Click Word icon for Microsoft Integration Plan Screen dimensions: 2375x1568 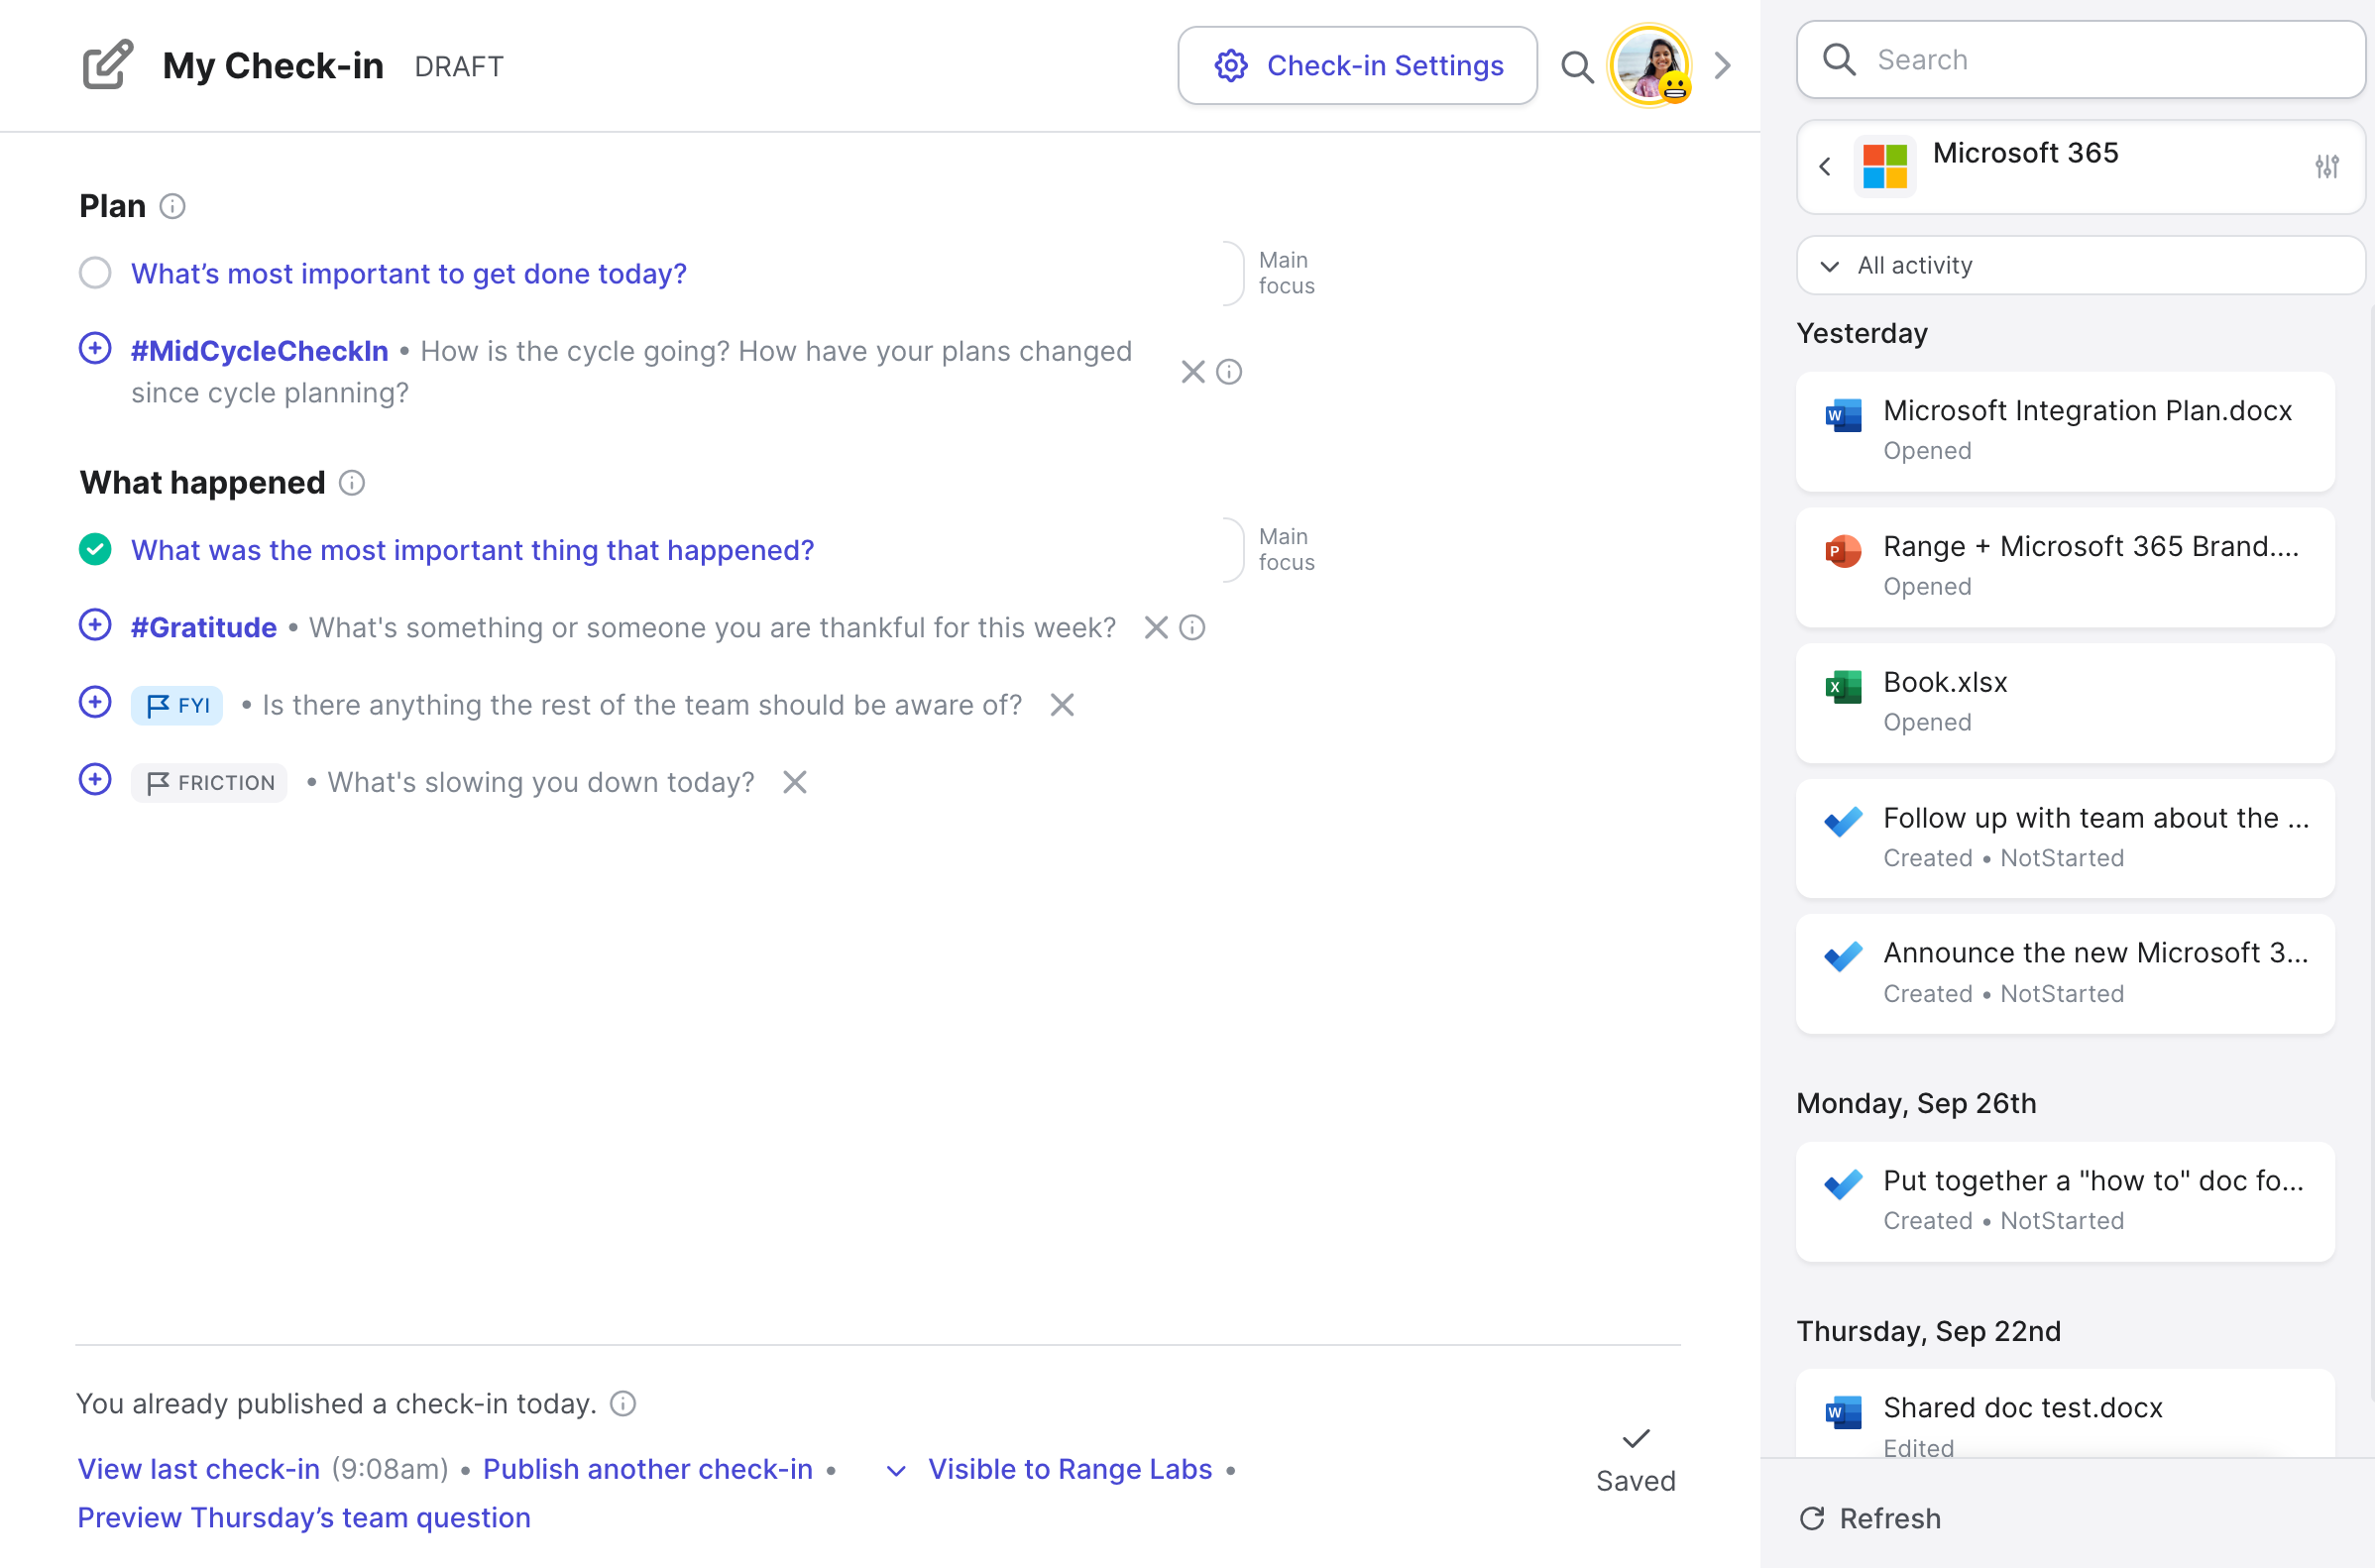1843,414
